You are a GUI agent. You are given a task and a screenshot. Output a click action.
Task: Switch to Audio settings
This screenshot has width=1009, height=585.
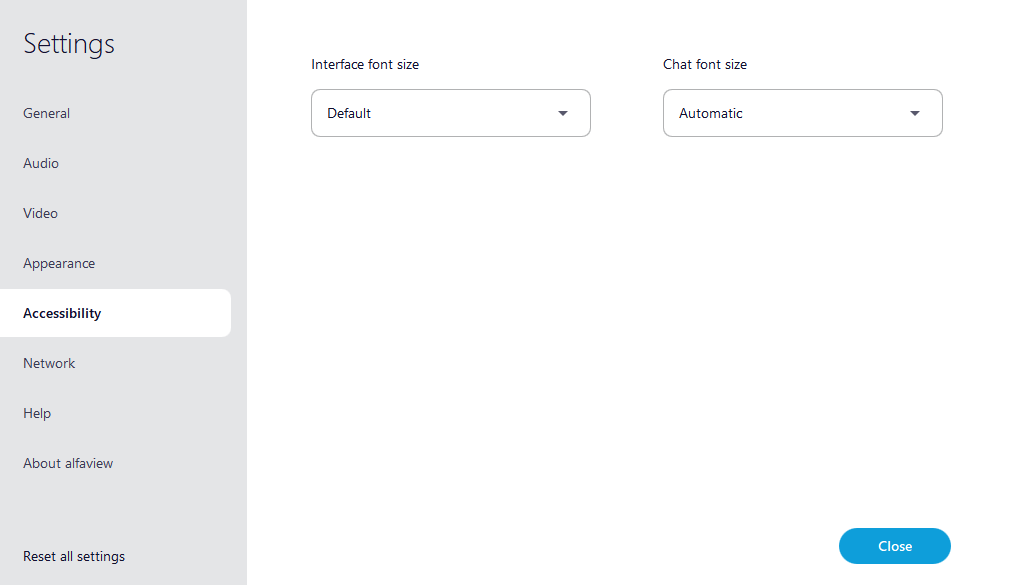pos(41,163)
